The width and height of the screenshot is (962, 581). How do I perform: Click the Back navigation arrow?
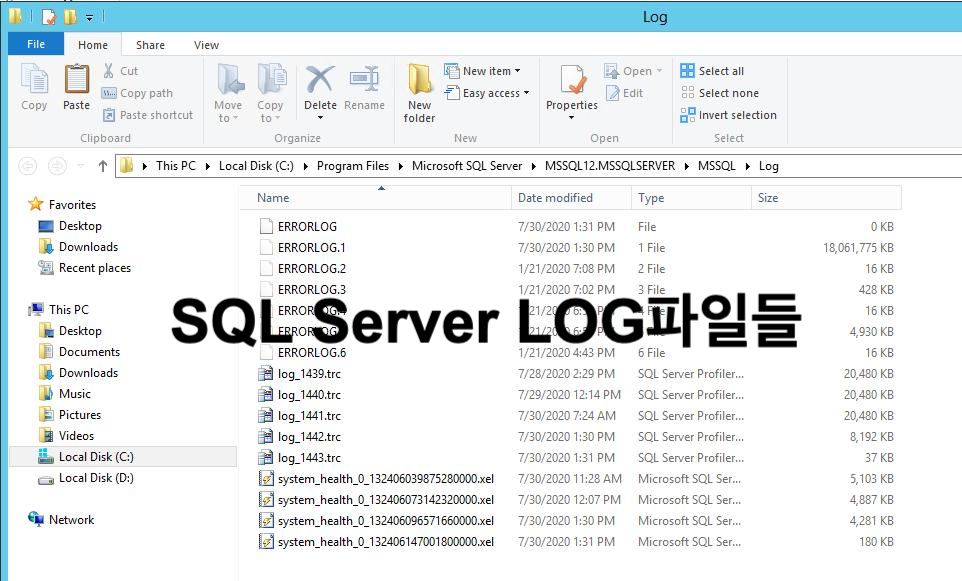[x=28, y=166]
